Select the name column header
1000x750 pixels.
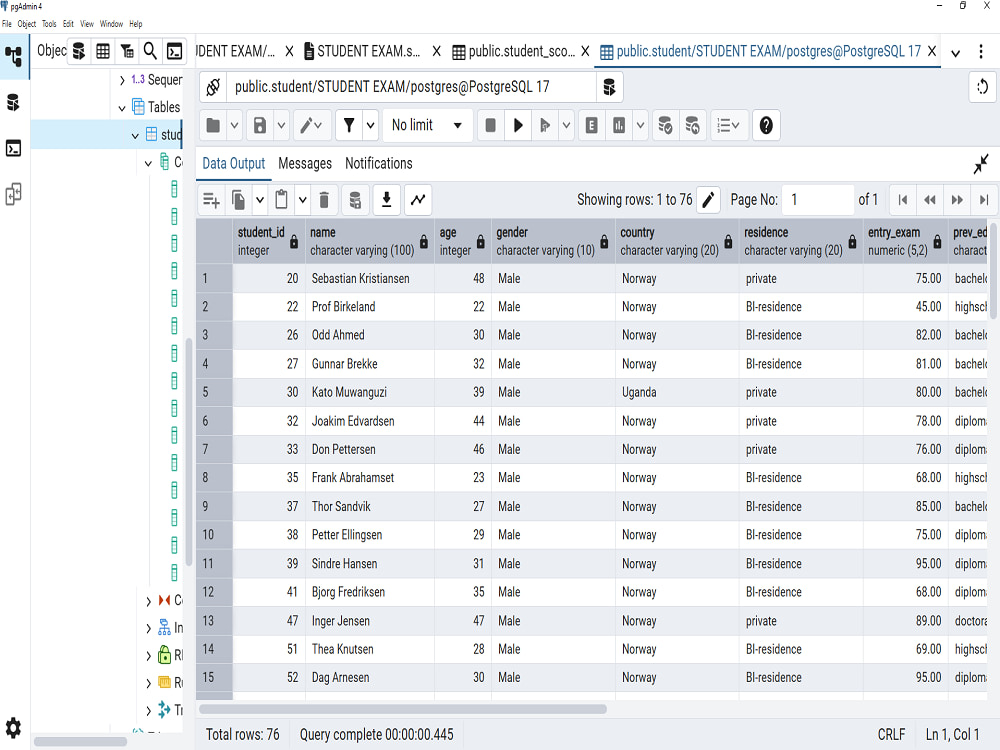pos(370,242)
